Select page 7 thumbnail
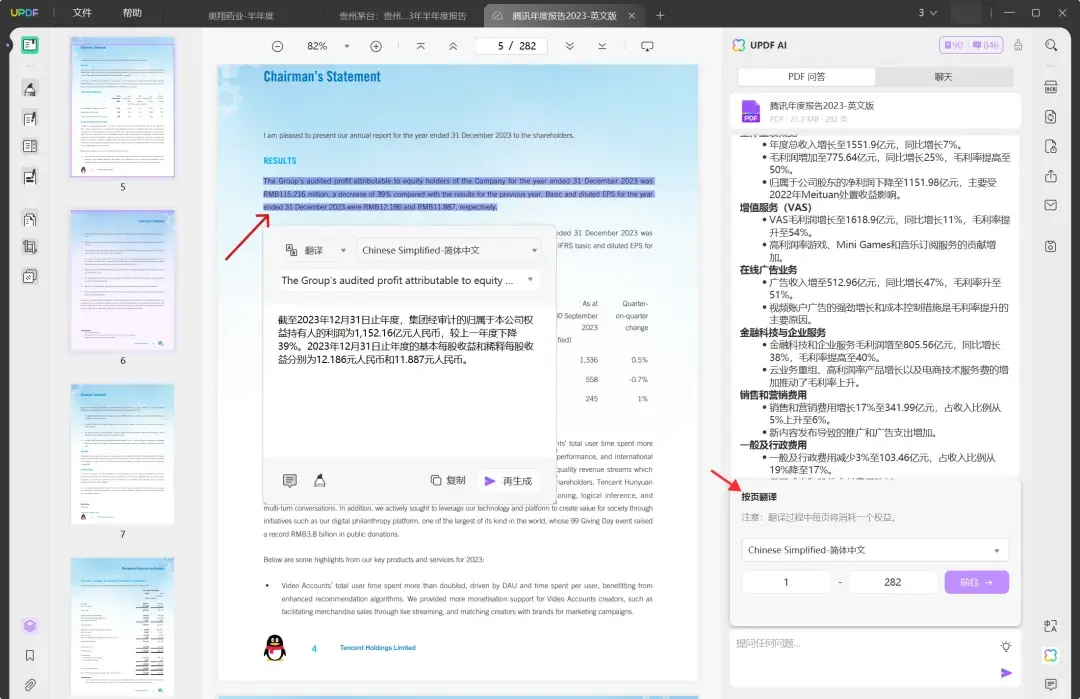Viewport: 1080px width, 699px height. pyautogui.click(x=123, y=455)
